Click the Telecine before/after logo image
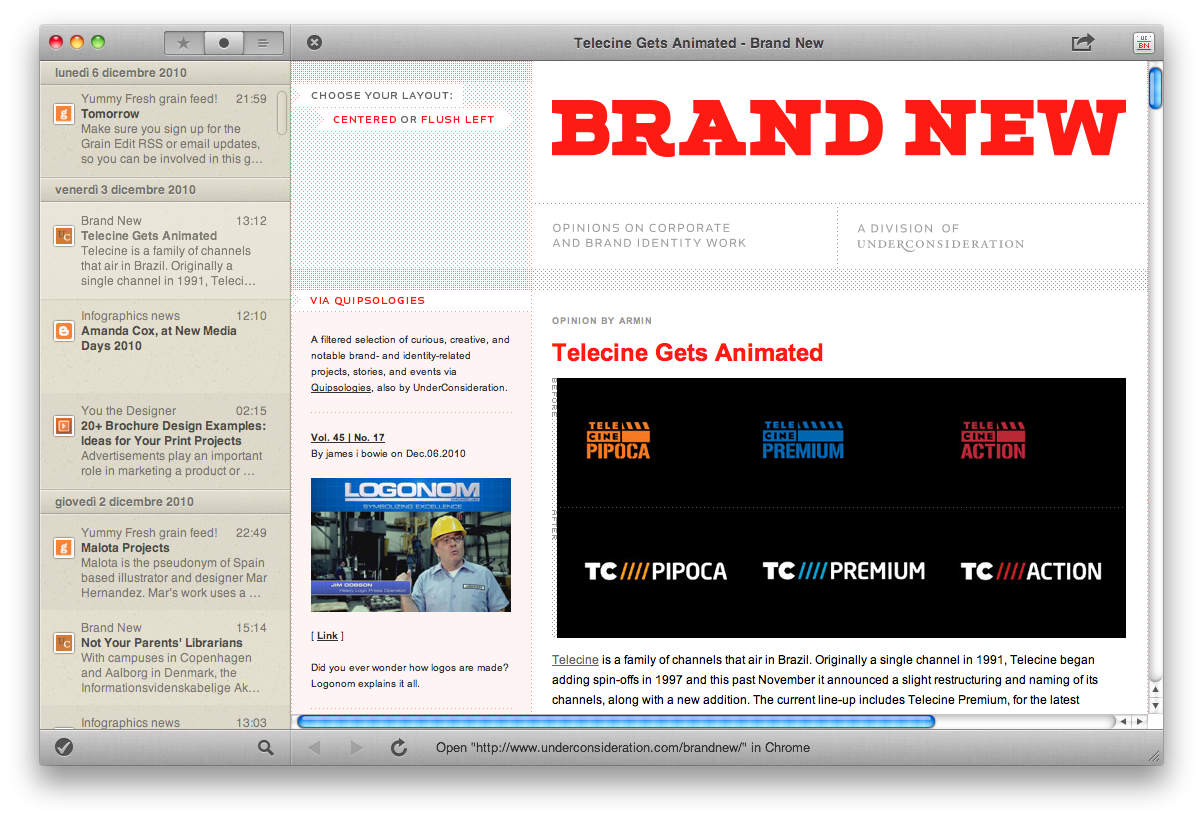This screenshot has width=1203, height=820. (841, 508)
